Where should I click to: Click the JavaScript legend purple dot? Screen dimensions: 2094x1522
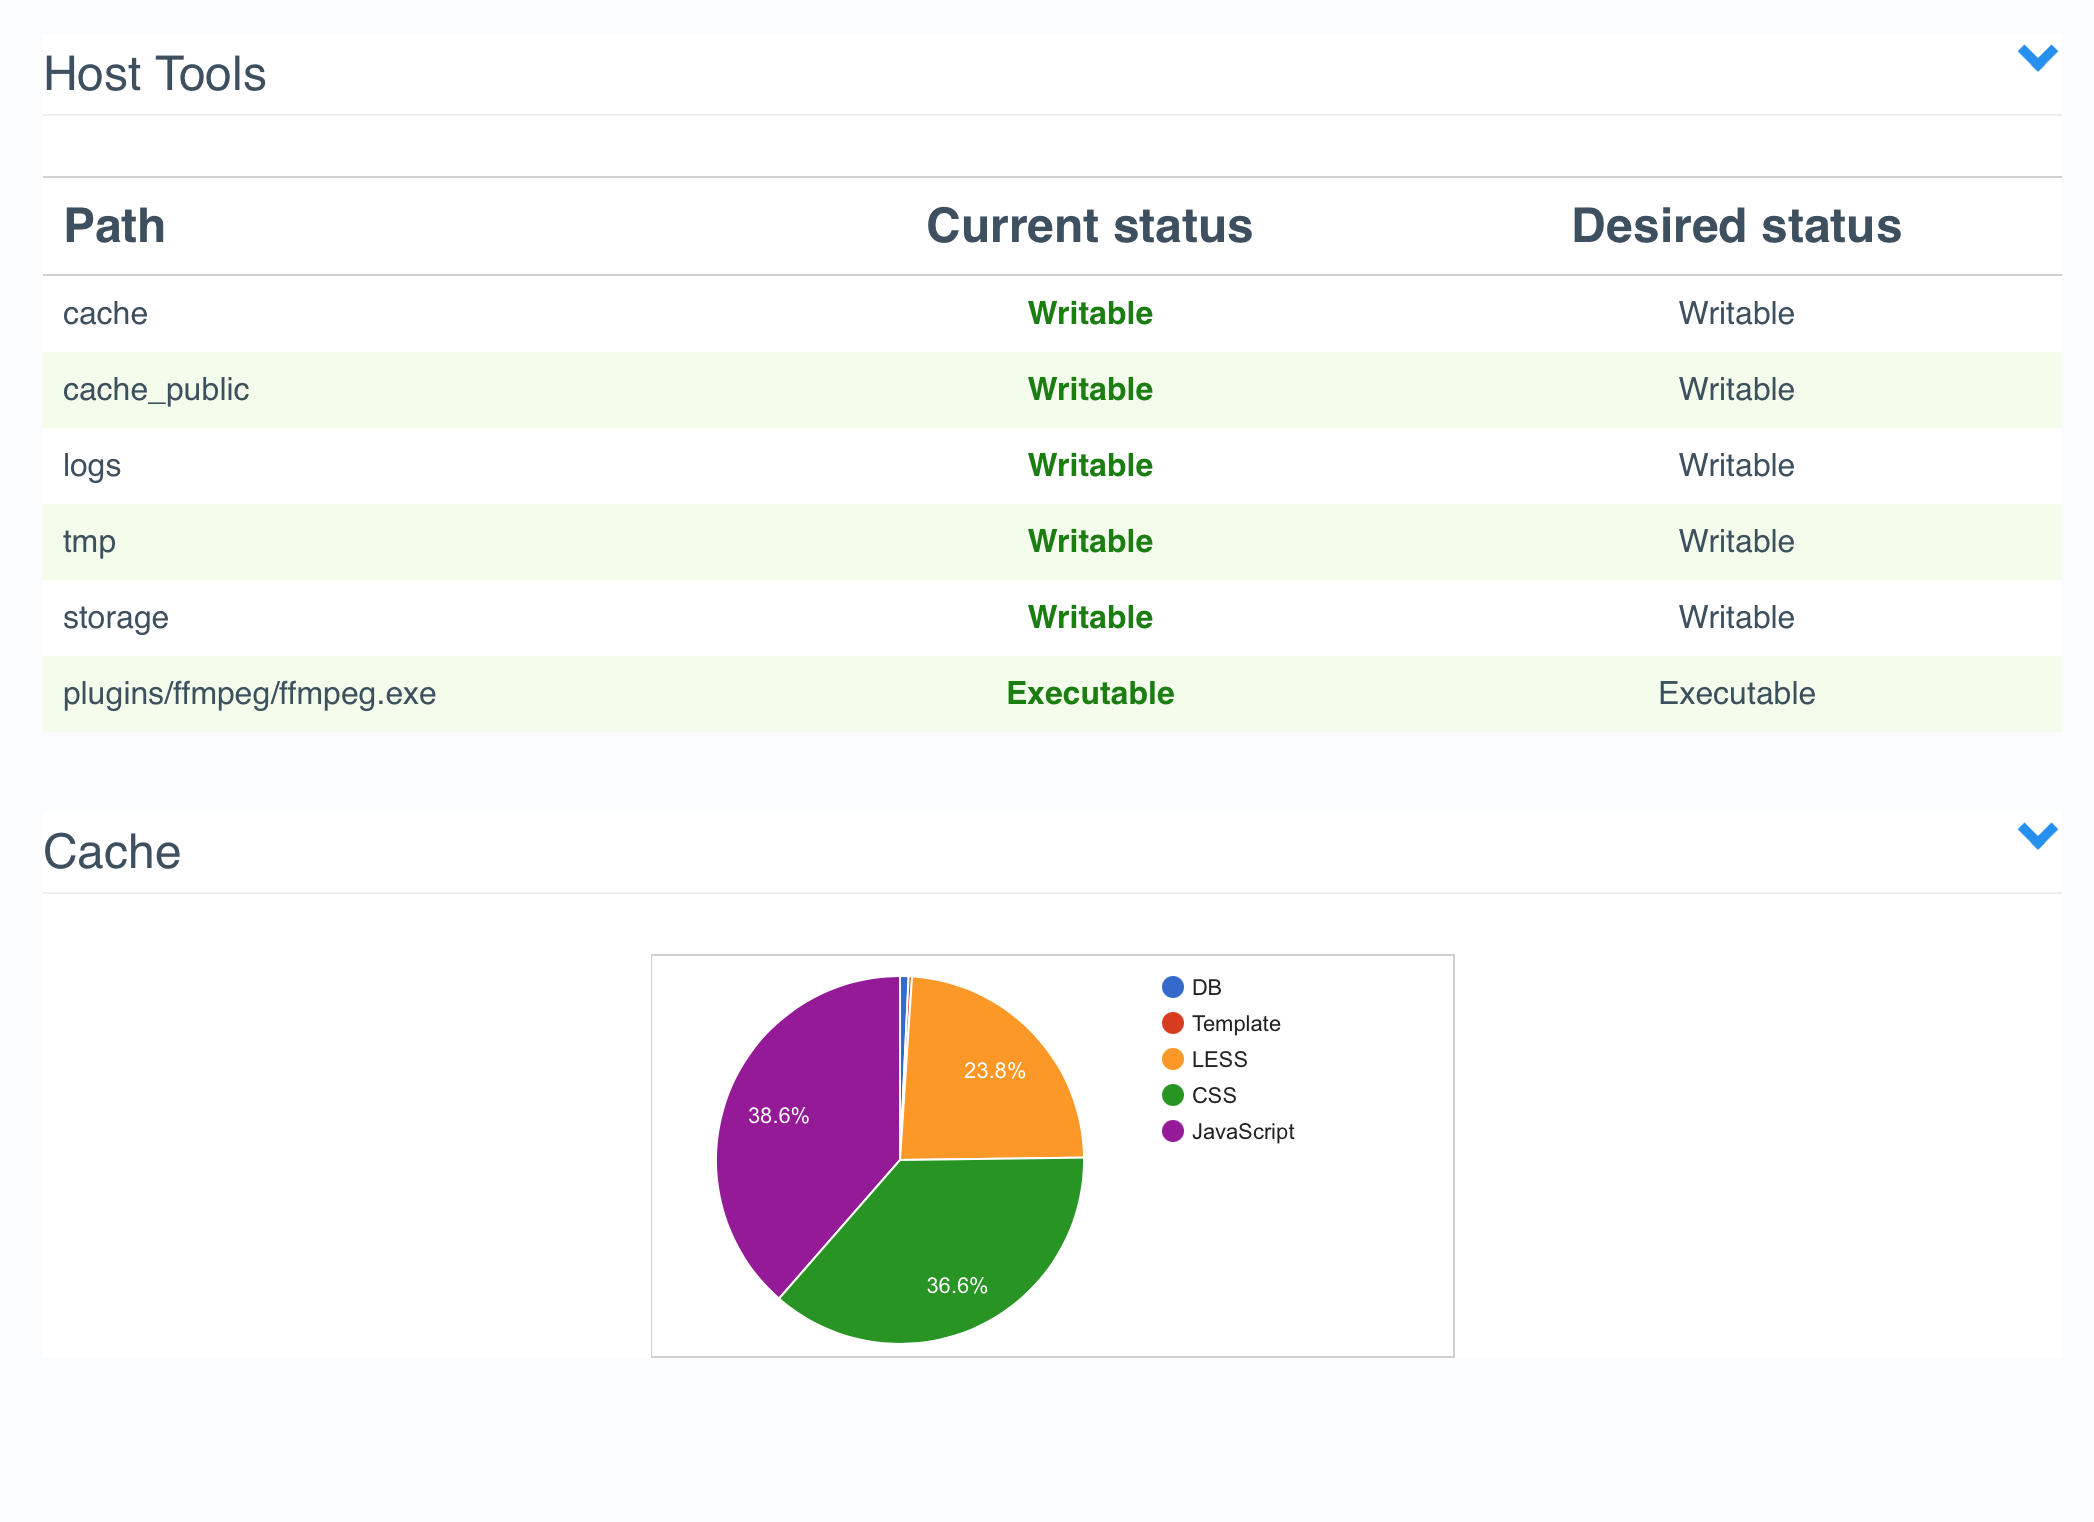tap(1172, 1131)
